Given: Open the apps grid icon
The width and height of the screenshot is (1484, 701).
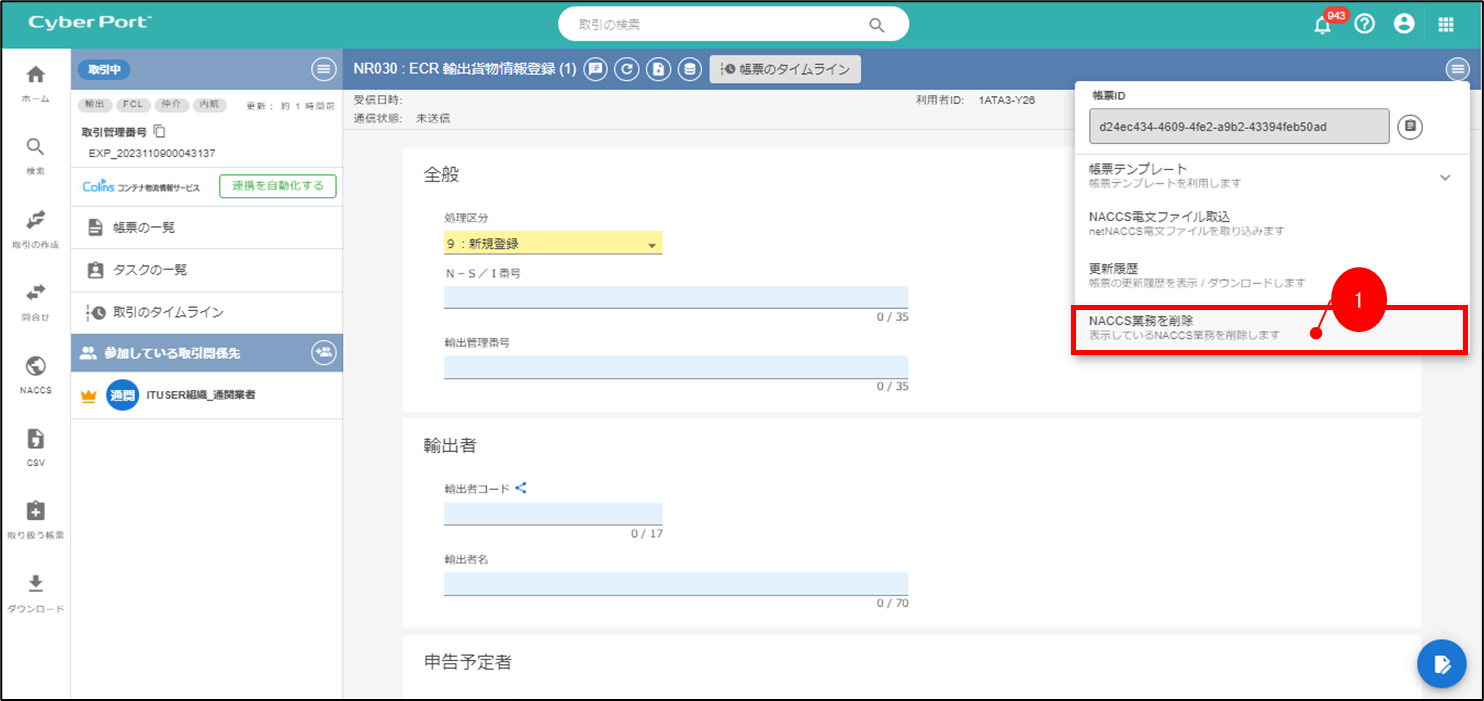Looking at the screenshot, I should coord(1446,25).
